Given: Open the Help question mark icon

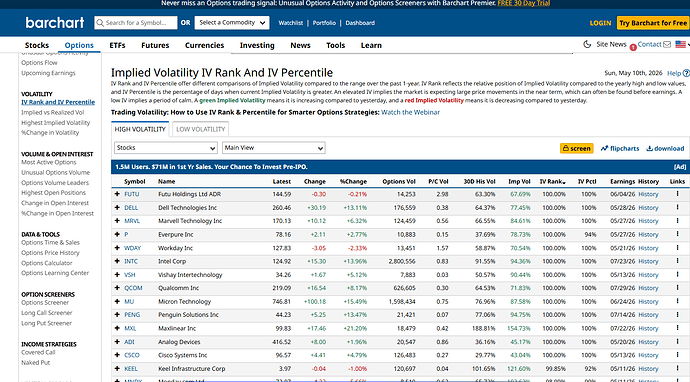Looking at the screenshot, I should pos(686,73).
